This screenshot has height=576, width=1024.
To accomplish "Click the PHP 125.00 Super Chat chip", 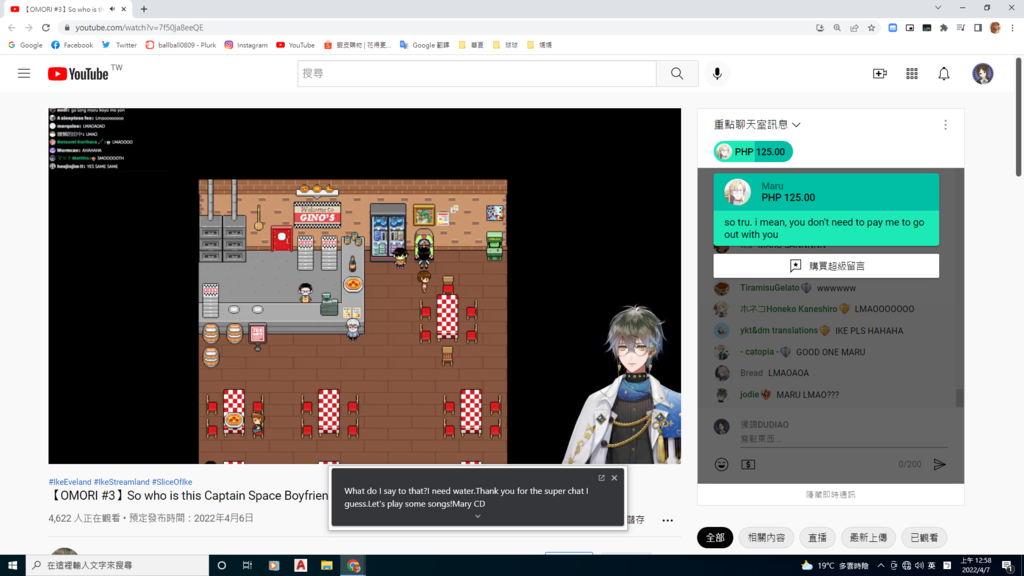I will [753, 152].
